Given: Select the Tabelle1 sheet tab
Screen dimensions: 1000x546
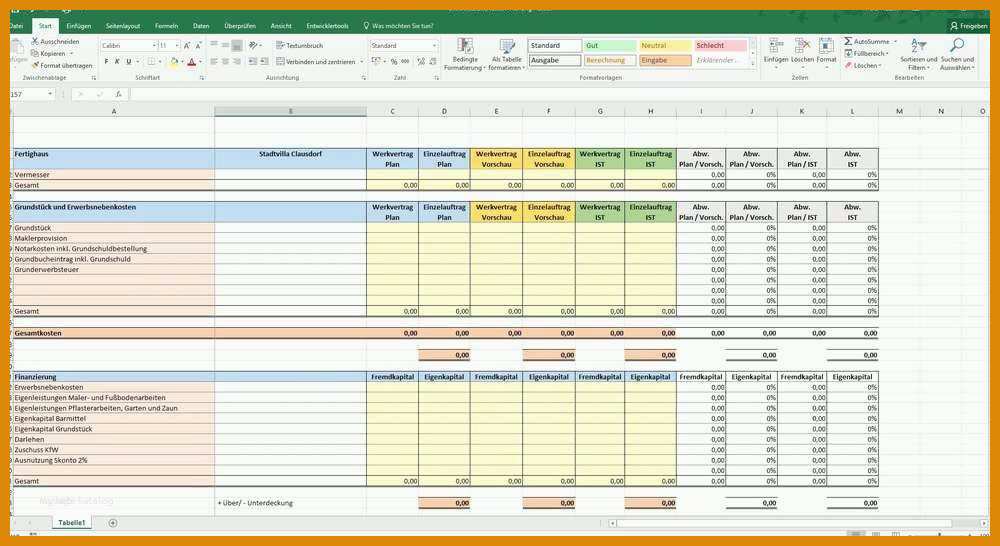Looking at the screenshot, I should click(x=71, y=522).
